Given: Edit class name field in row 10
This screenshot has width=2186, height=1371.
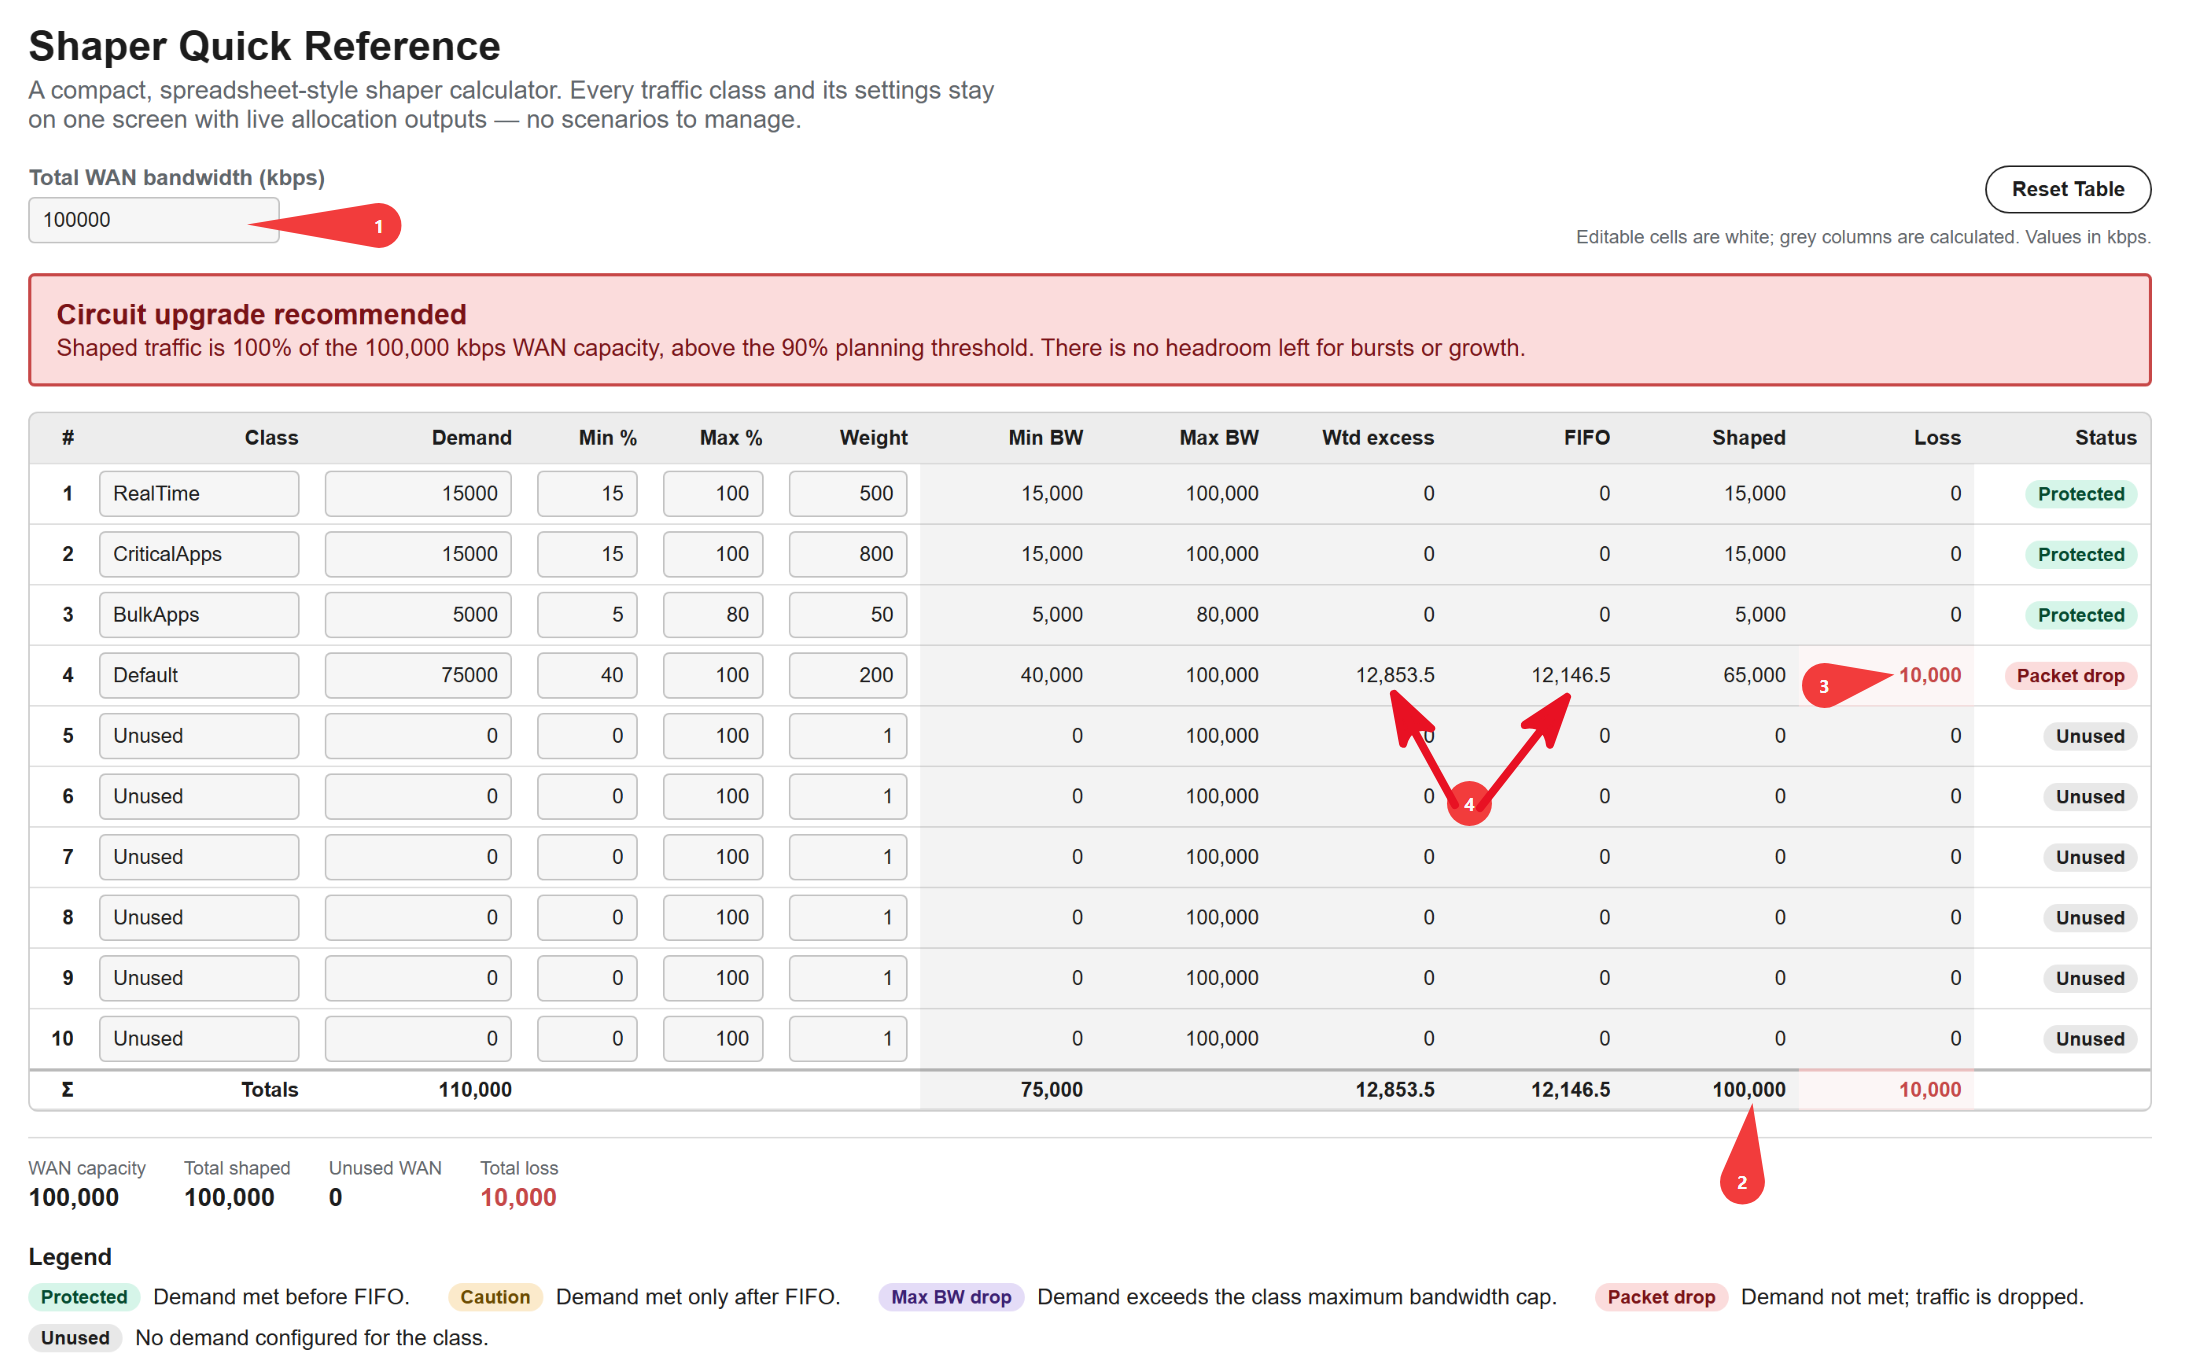Looking at the screenshot, I should click(199, 1039).
